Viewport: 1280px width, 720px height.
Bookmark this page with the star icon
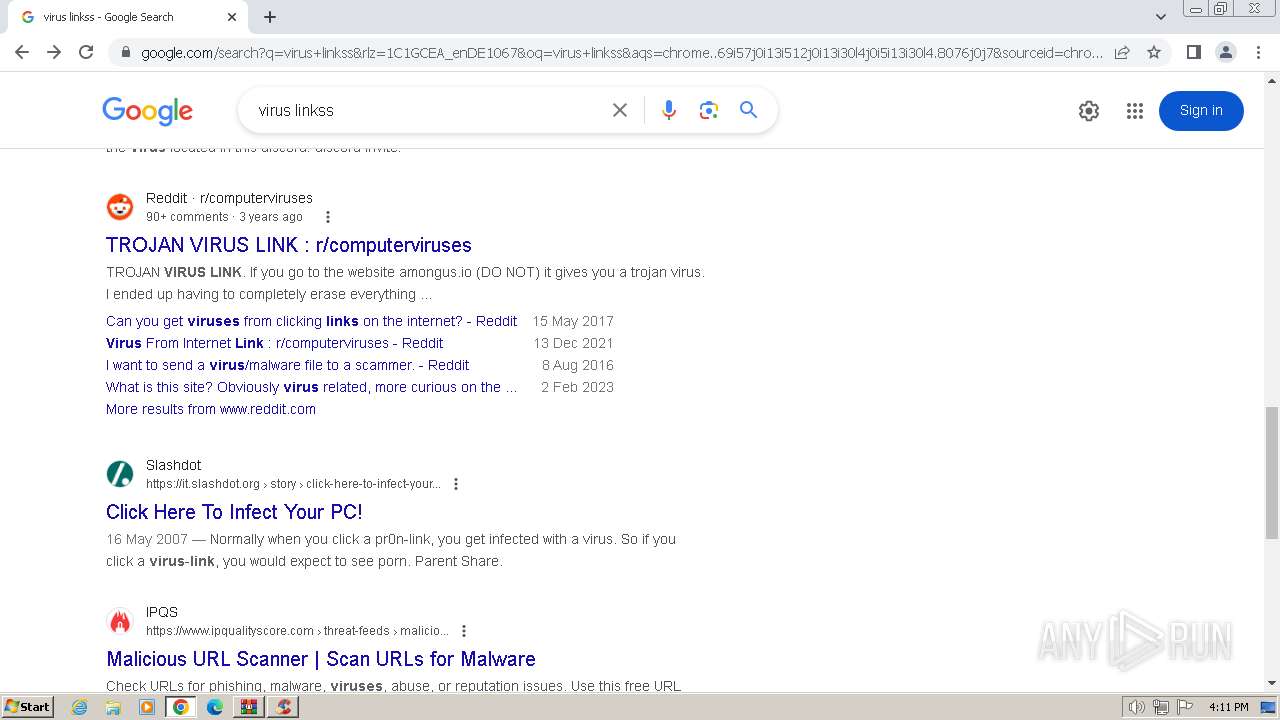(x=1154, y=52)
